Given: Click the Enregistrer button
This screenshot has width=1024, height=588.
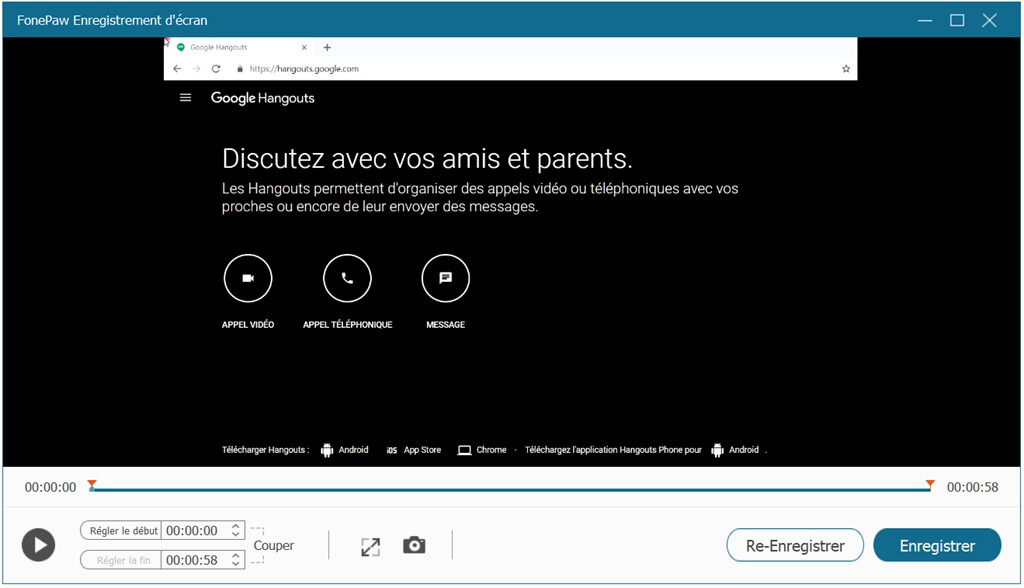Looking at the screenshot, I should 936,546.
